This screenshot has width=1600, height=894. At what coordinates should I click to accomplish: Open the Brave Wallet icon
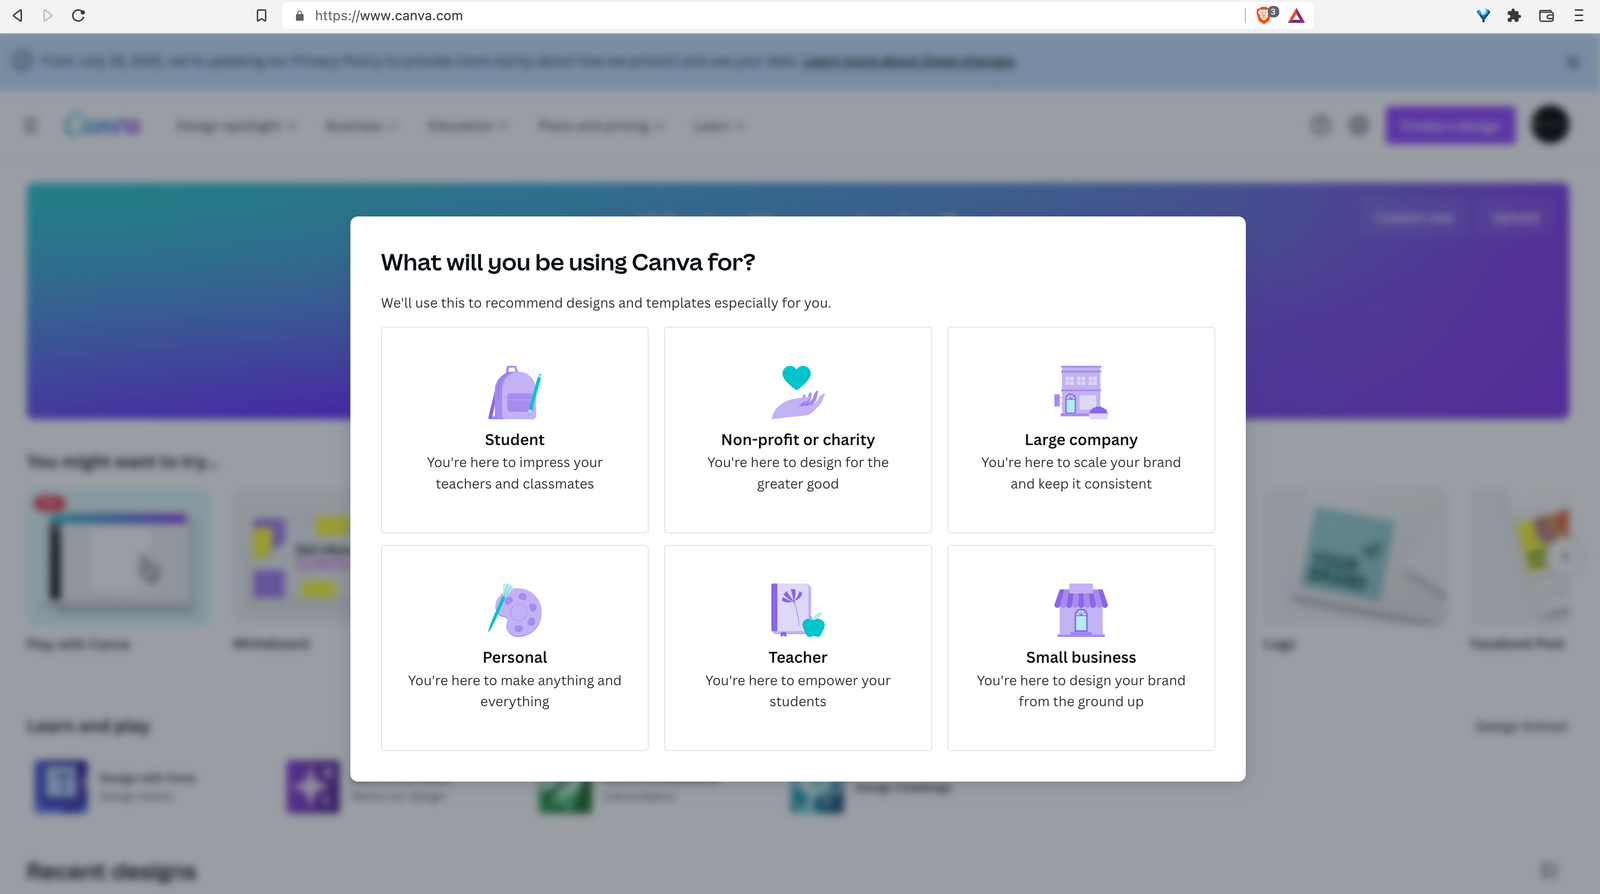click(1546, 16)
